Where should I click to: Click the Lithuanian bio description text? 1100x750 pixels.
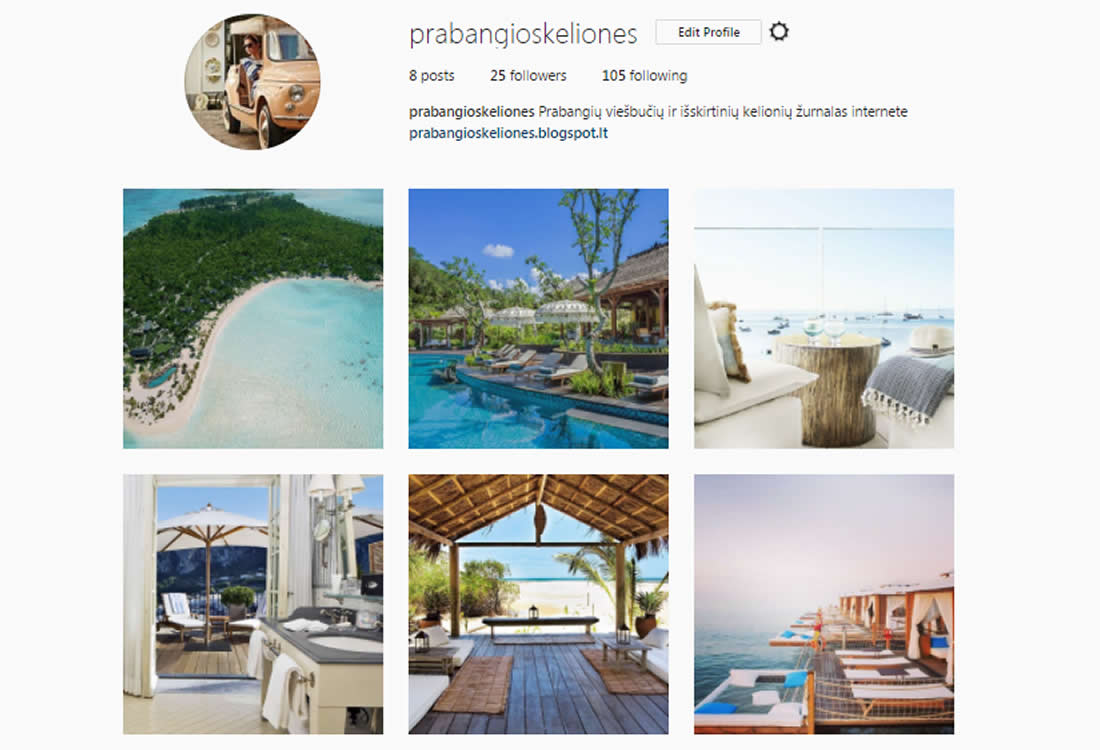(723, 112)
